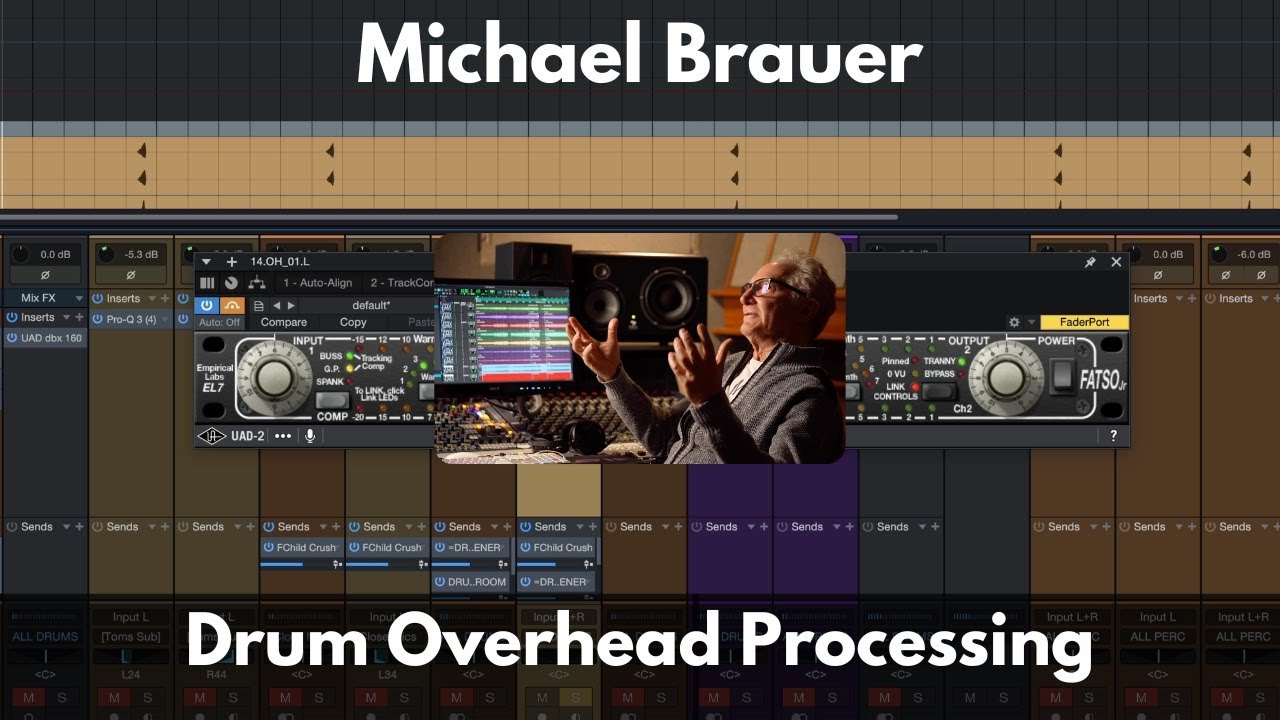This screenshot has height=720, width=1280.
Task: Click the send level bar under DRU..ROOM
Action: (x=471, y=598)
